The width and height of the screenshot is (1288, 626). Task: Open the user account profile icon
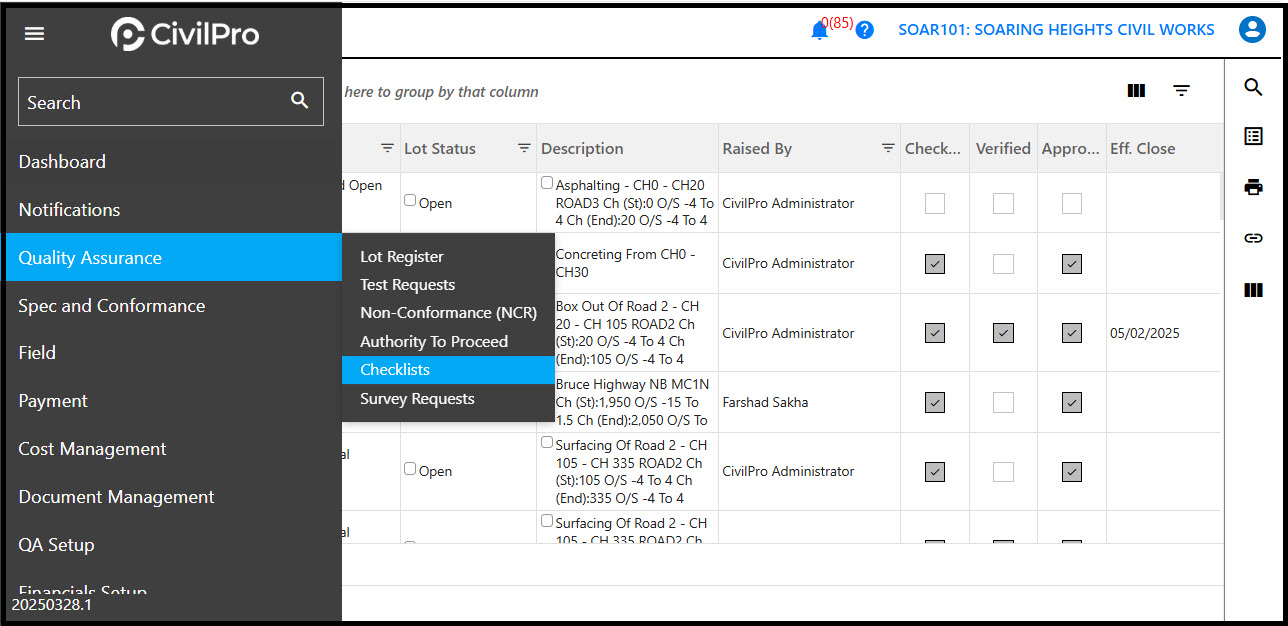point(1252,30)
